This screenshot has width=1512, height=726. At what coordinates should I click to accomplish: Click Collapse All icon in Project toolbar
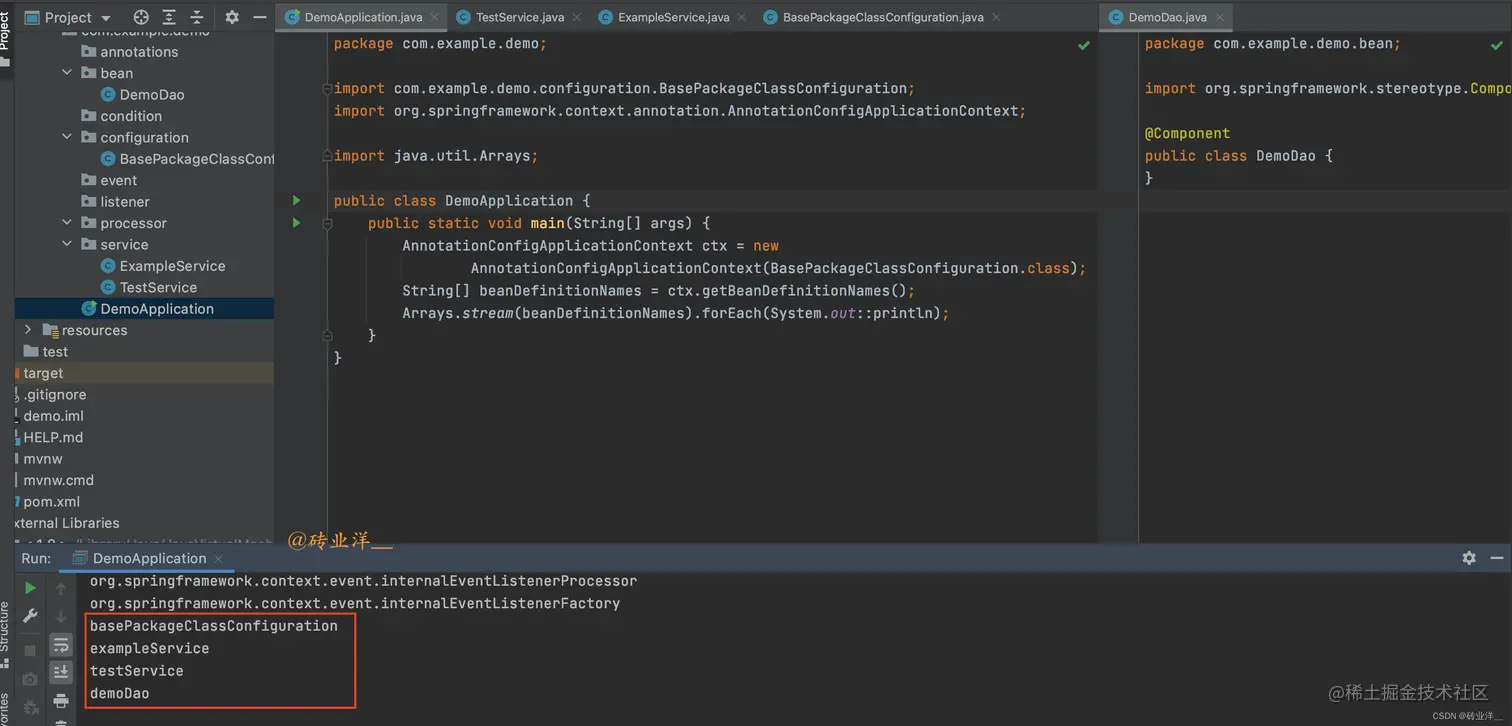coord(197,17)
